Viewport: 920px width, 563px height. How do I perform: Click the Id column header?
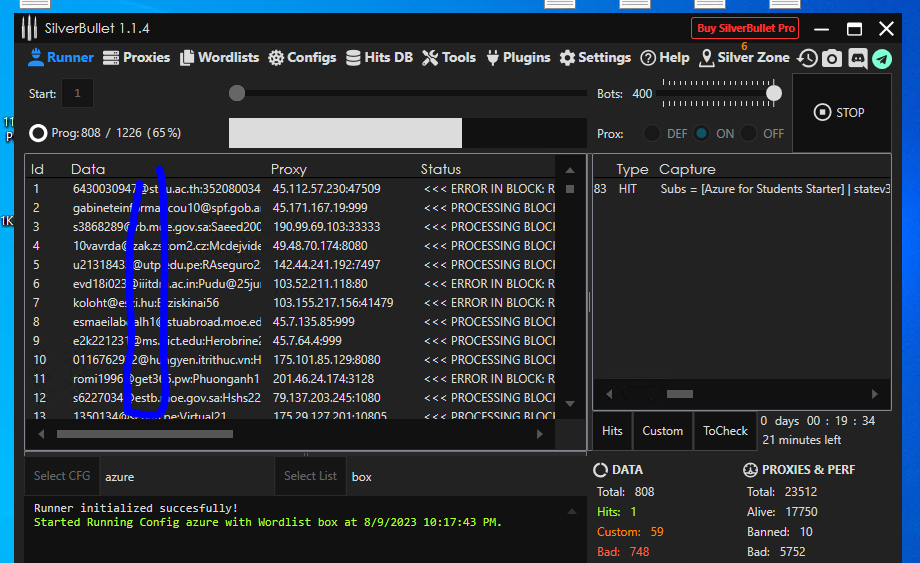pos(38,169)
